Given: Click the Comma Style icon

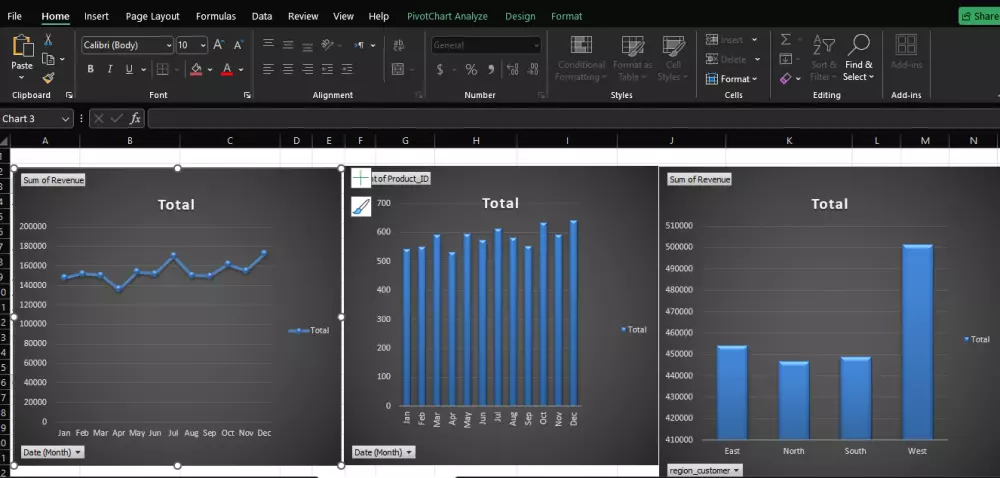Looking at the screenshot, I should 491,69.
